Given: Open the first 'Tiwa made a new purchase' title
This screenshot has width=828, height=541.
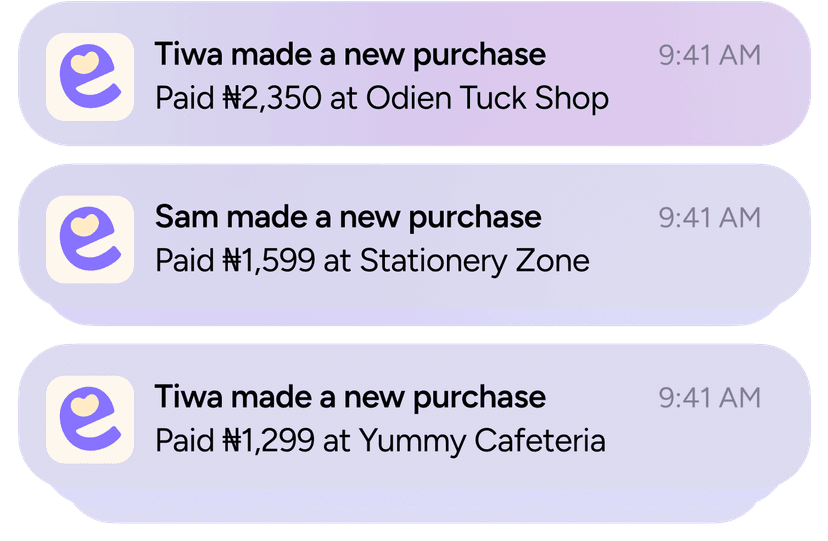Looking at the screenshot, I should click(350, 55).
